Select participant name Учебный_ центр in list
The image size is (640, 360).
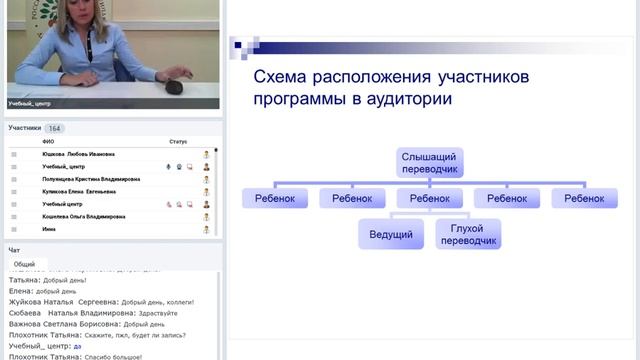[64, 167]
